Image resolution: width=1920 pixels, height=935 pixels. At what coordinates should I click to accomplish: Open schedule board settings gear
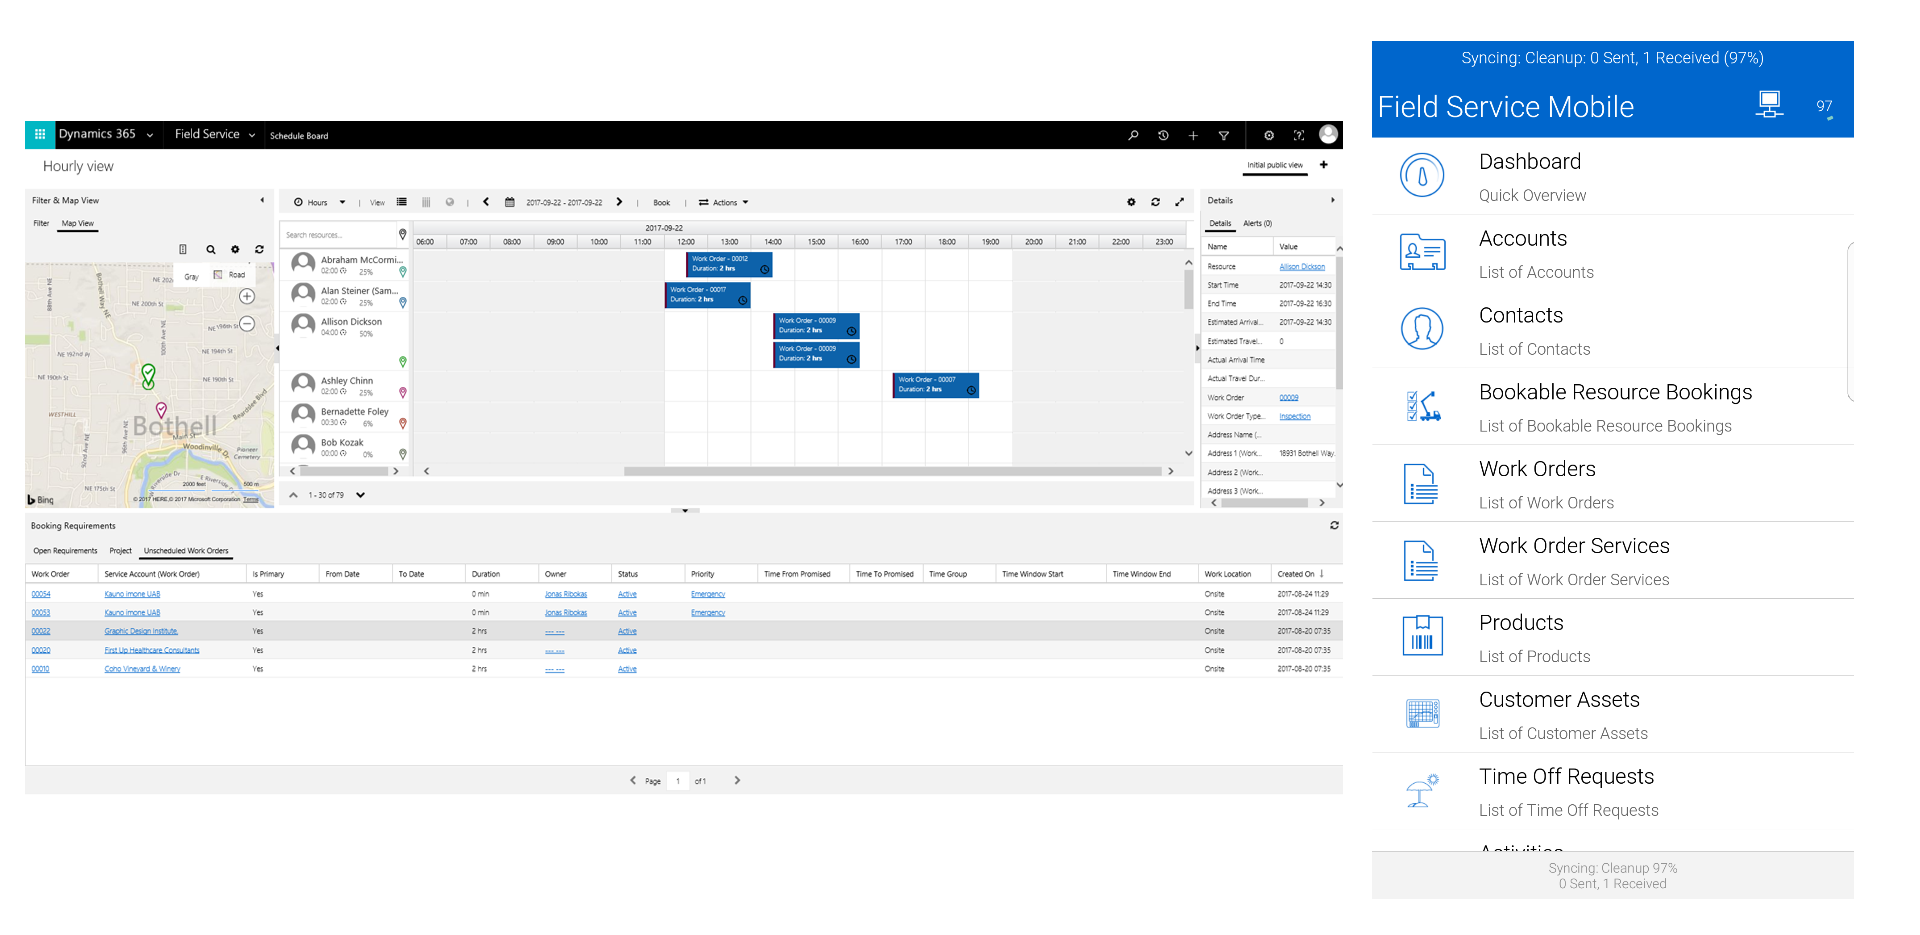pos(1131,202)
